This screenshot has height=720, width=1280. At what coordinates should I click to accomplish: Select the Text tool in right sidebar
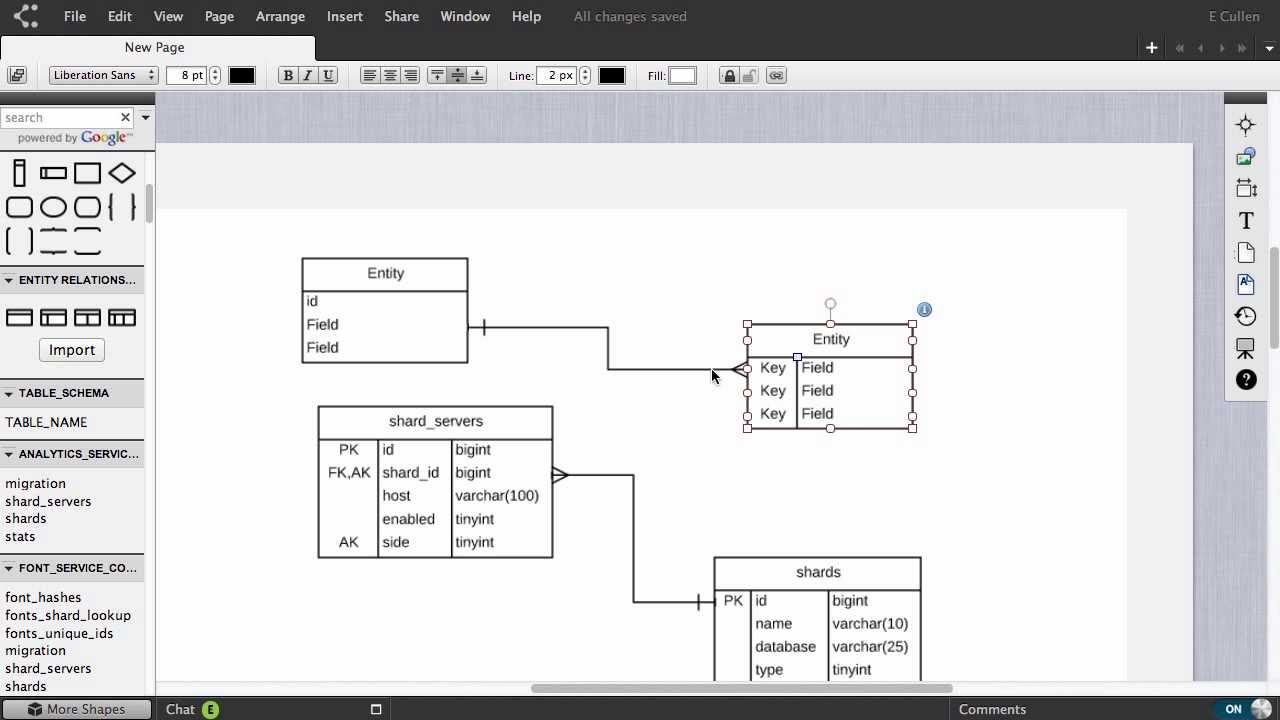pyautogui.click(x=1245, y=220)
